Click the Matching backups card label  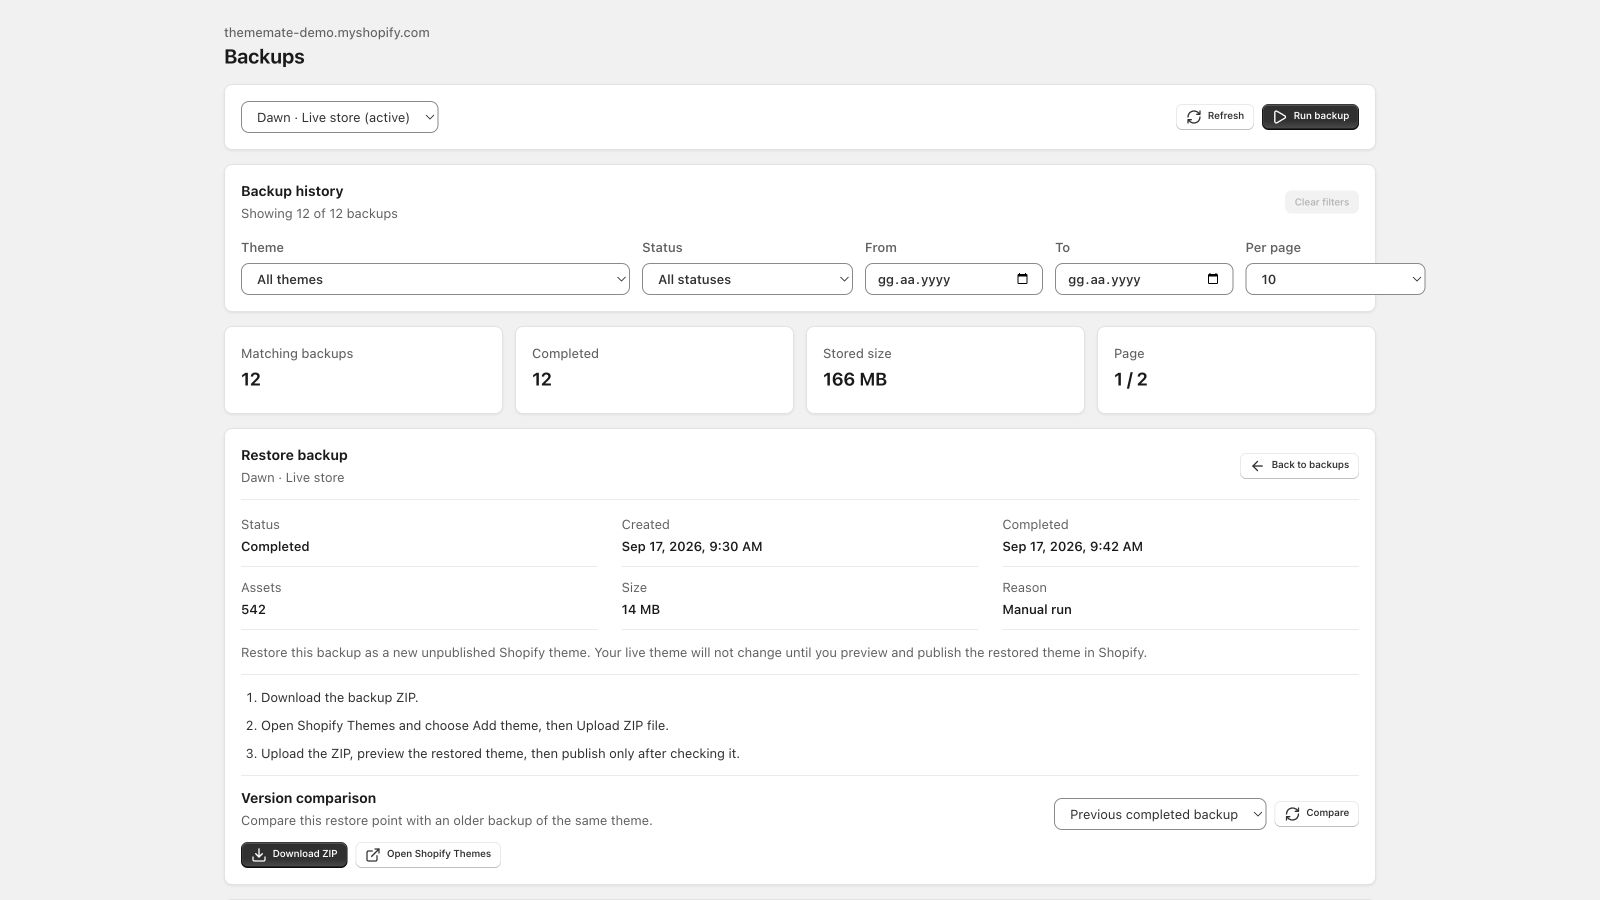[297, 353]
